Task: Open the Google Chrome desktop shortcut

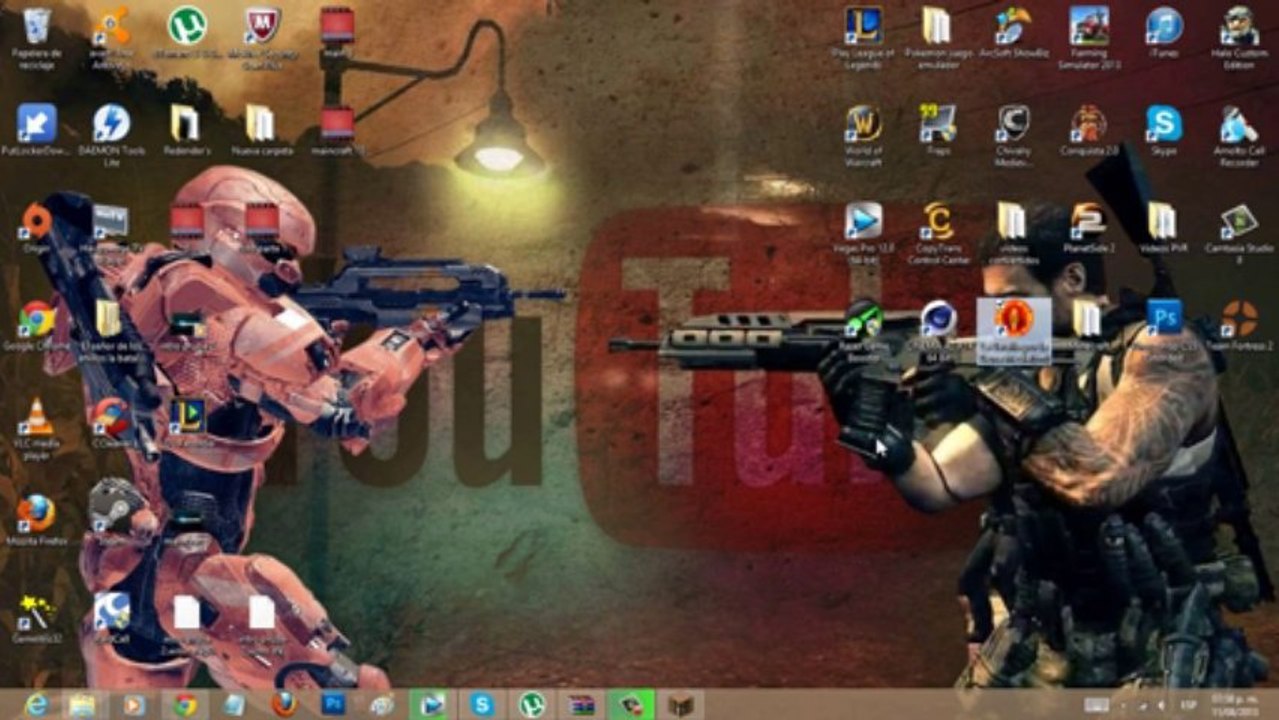Action: (37, 326)
